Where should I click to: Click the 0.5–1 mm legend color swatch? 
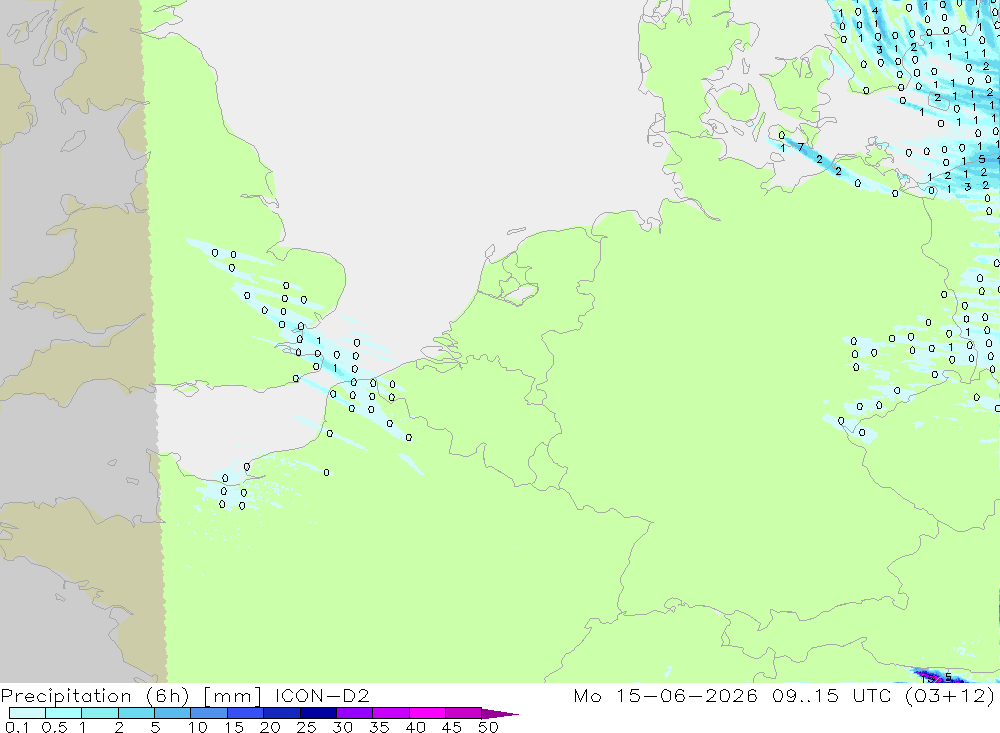(x=64, y=713)
